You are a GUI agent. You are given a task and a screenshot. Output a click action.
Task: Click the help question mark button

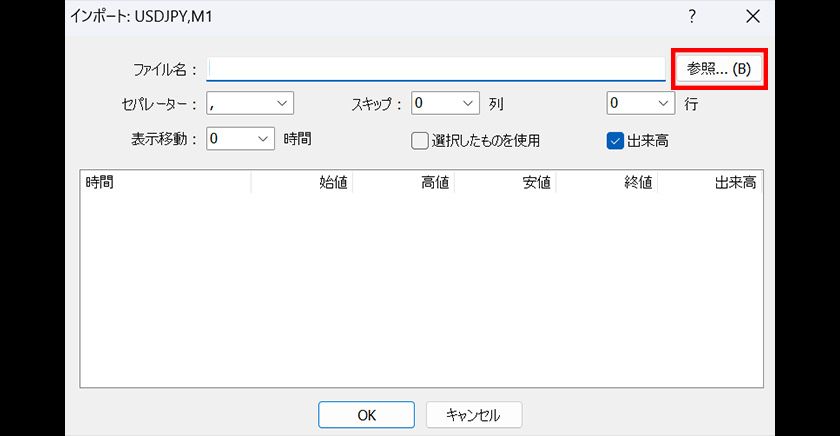pyautogui.click(x=691, y=16)
